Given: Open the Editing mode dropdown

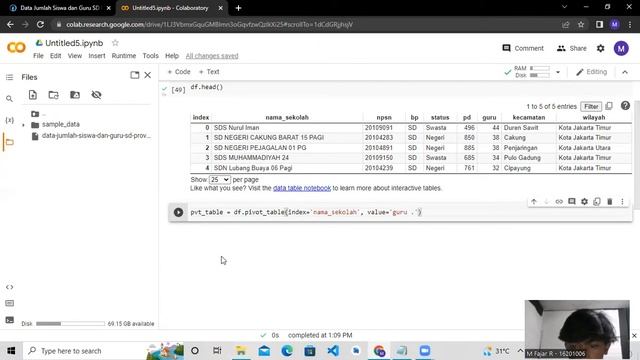Looking at the screenshot, I should 591,72.
